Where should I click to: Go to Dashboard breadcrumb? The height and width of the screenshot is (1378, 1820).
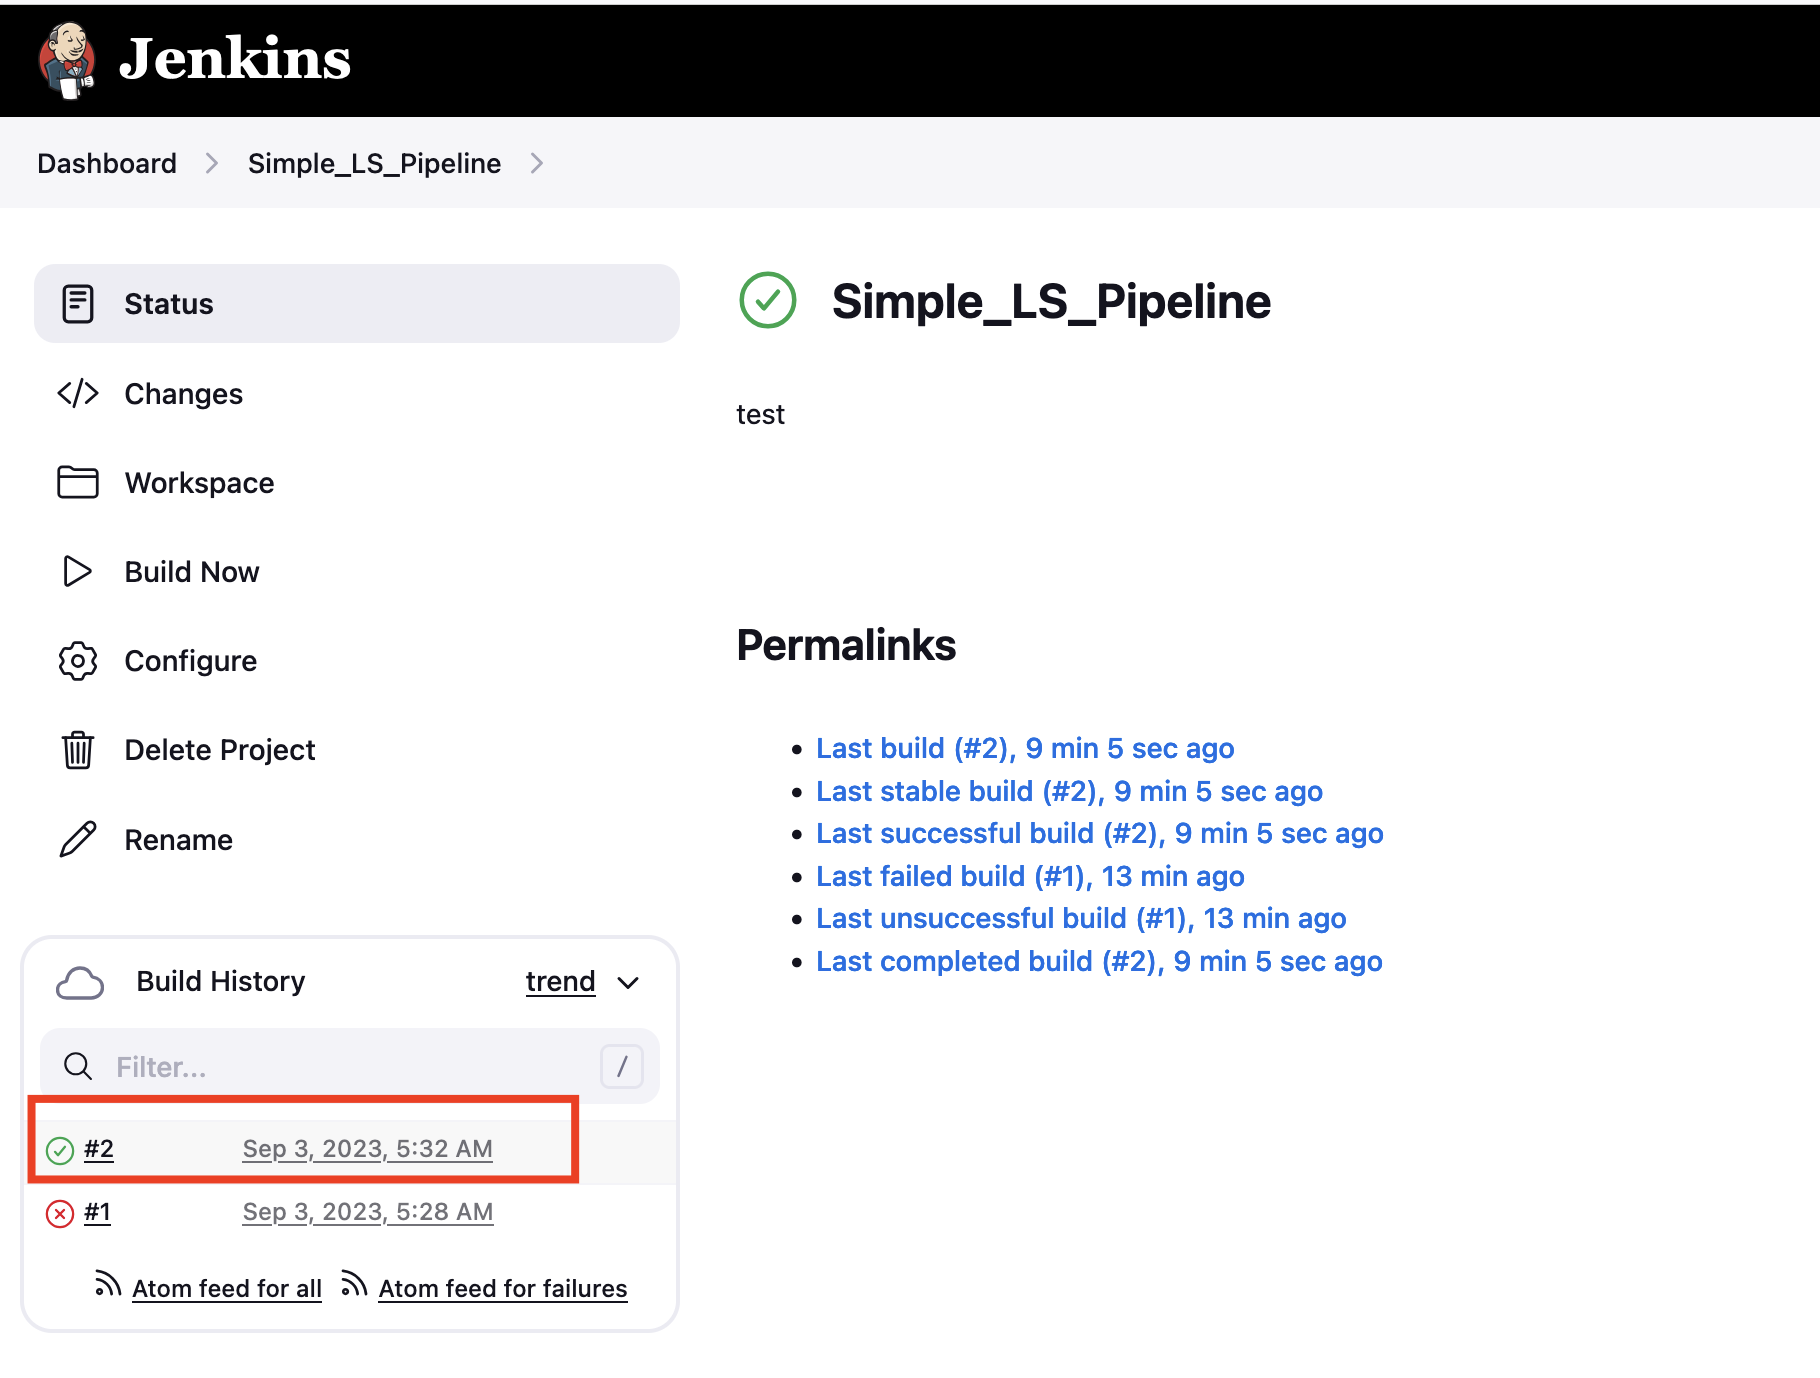[107, 164]
